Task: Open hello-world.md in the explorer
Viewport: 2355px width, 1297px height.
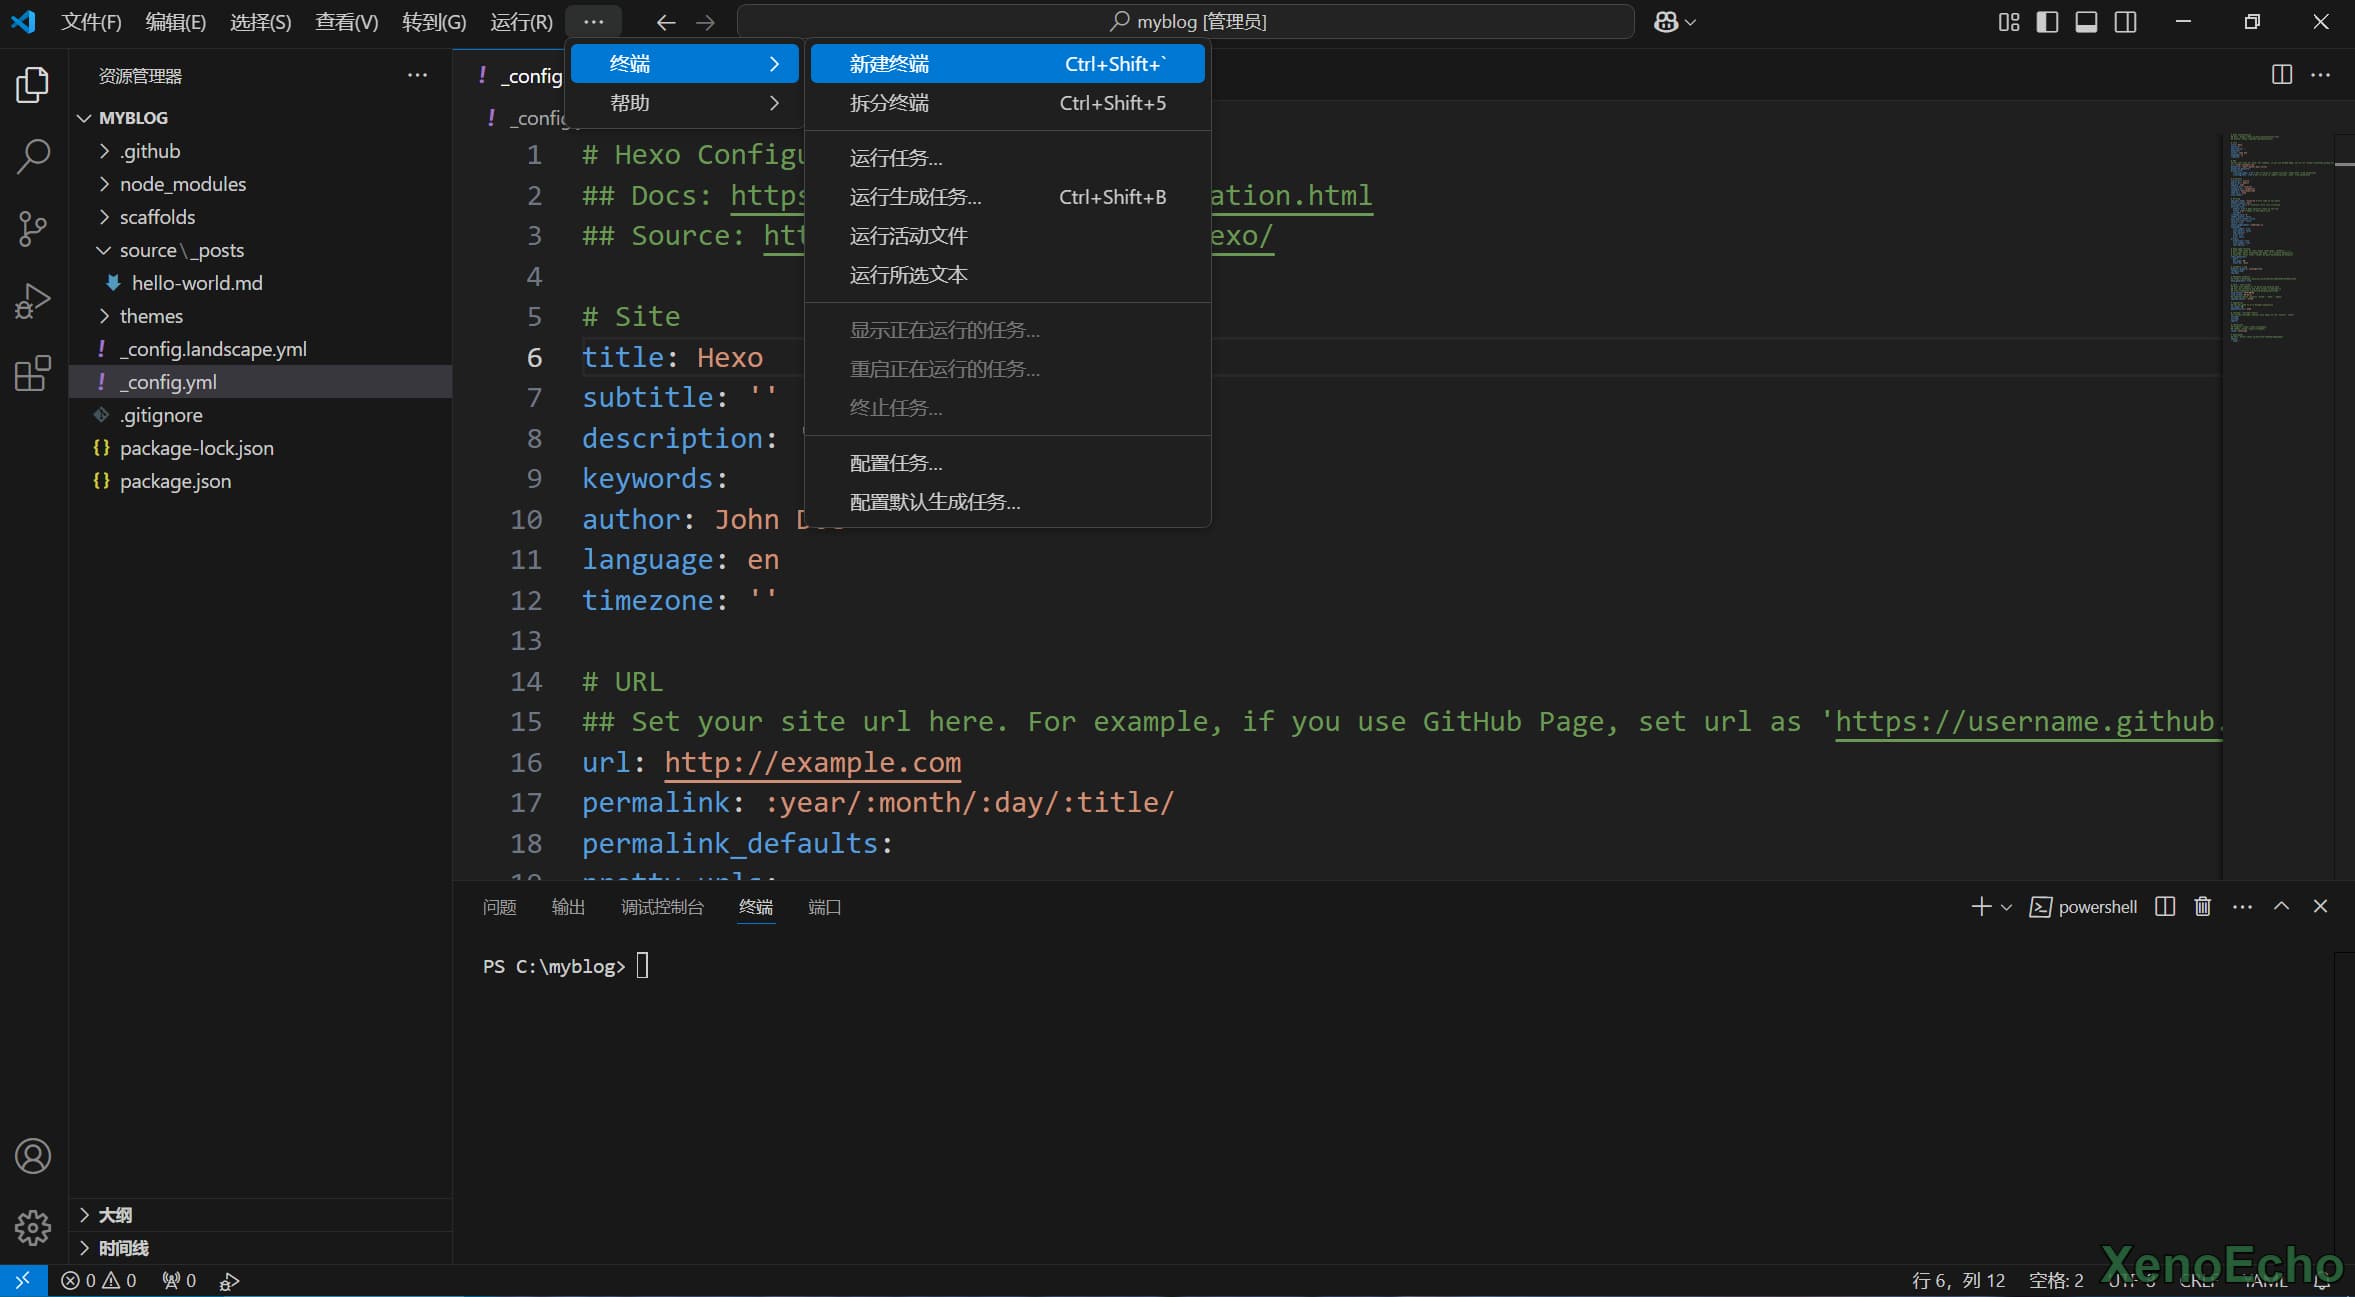Action: [197, 283]
